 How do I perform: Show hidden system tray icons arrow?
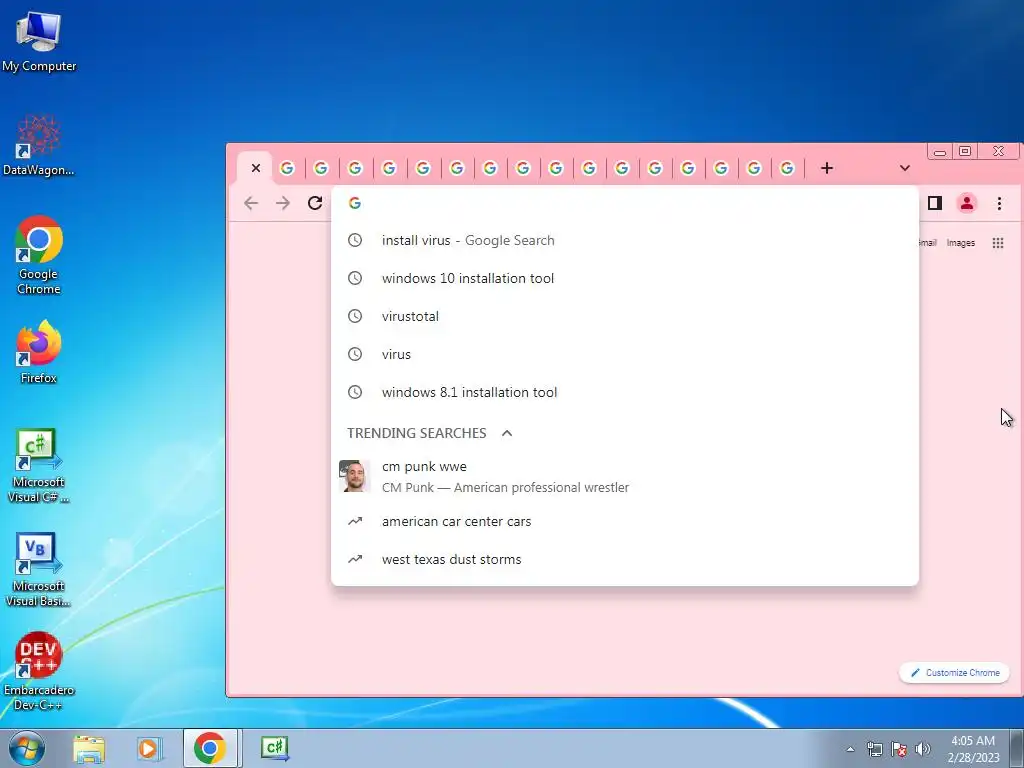850,749
